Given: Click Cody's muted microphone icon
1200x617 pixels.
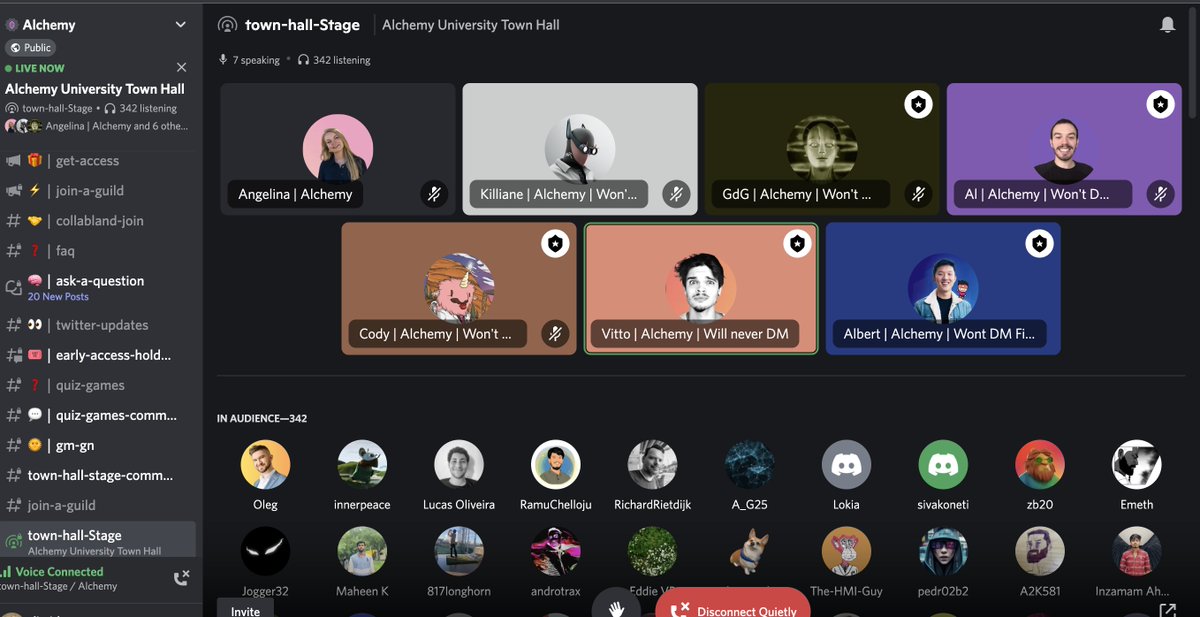Looking at the screenshot, I should pyautogui.click(x=555, y=333).
